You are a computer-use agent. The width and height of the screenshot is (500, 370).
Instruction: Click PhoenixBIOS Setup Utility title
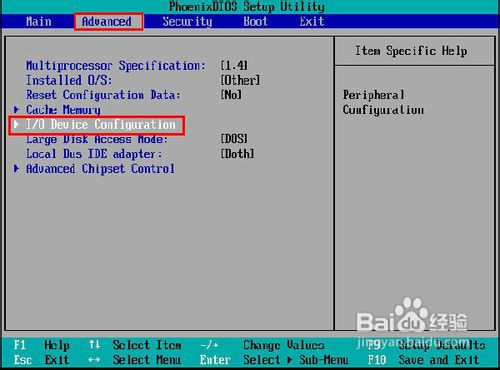247,7
